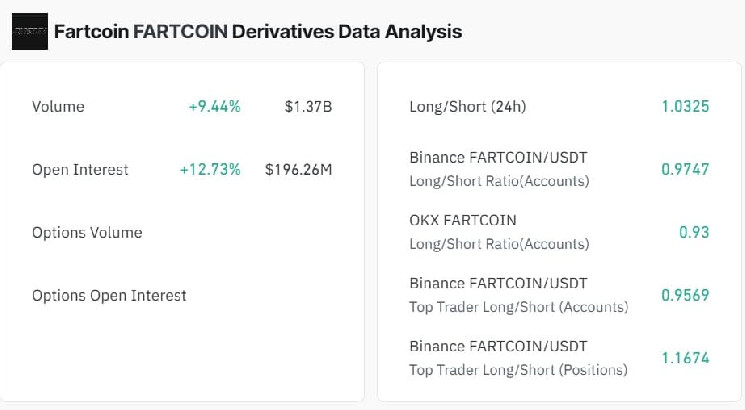Open Binance Top Trader Long/Short (Positions) entry
Screen dimensions: 745x410
click(518, 358)
